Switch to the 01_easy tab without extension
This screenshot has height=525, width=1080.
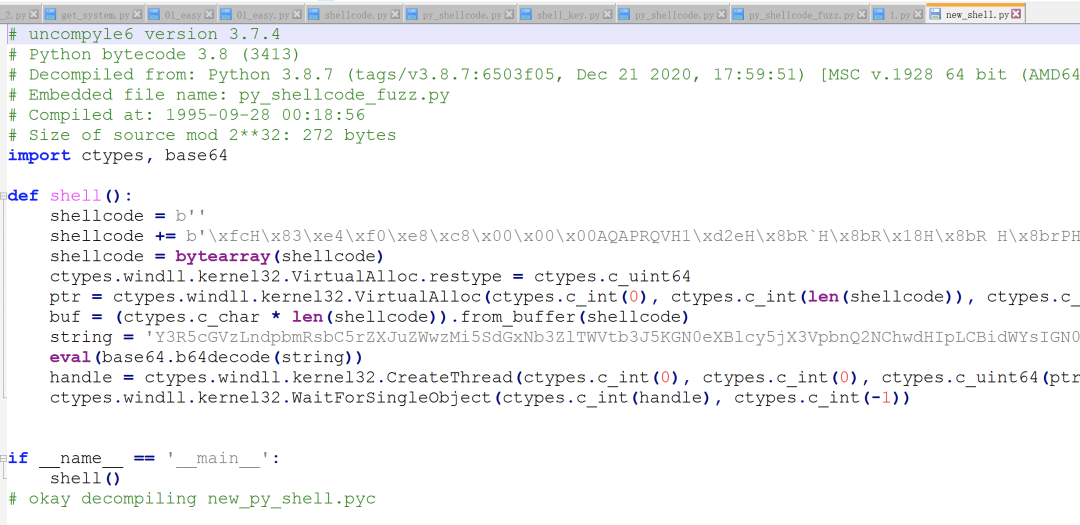click(x=181, y=14)
